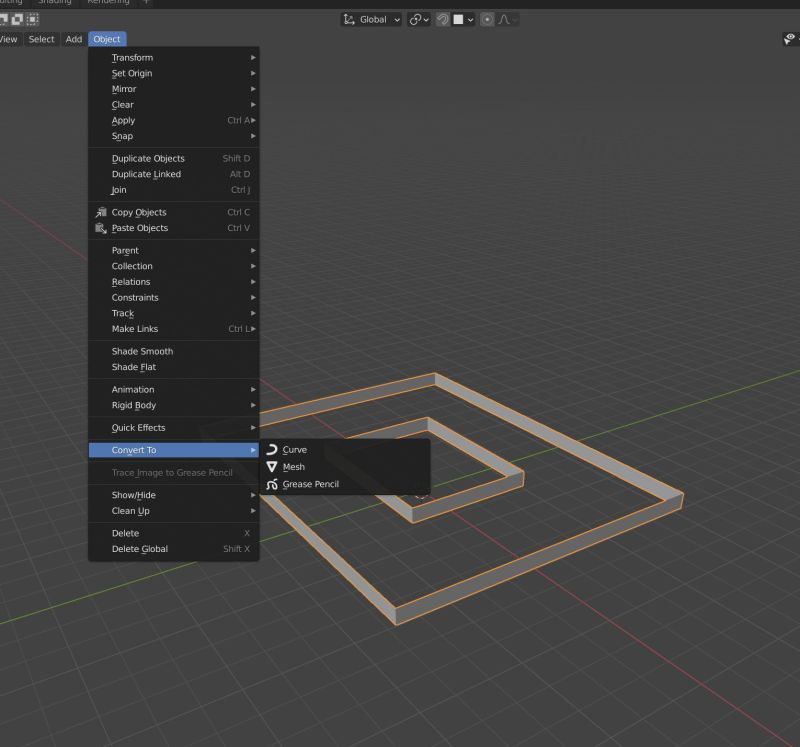Image resolution: width=800 pixels, height=747 pixels.
Task: Click the white snap element square icon
Action: coord(458,19)
